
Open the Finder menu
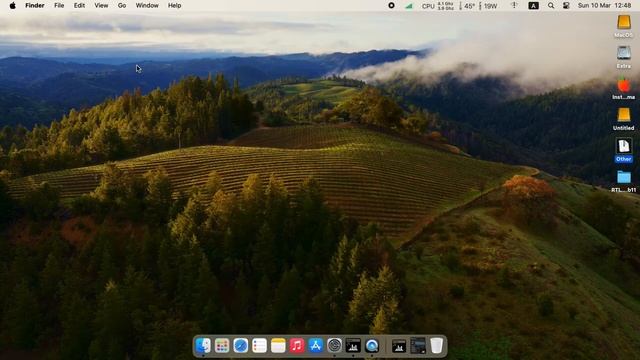click(x=35, y=6)
